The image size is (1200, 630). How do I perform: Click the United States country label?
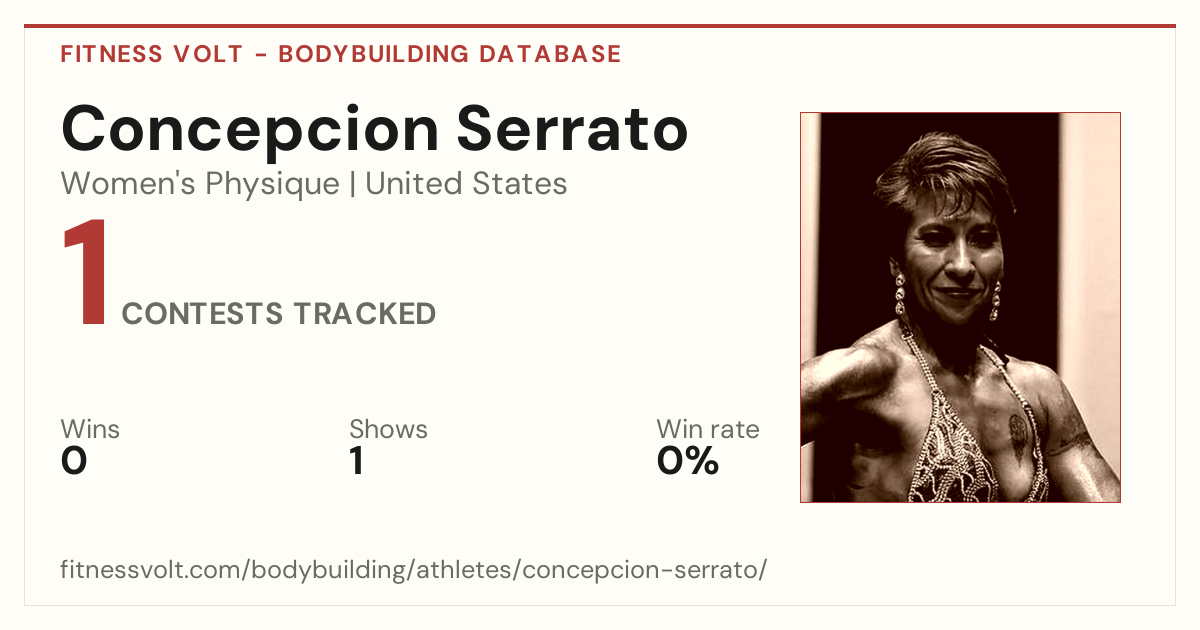[466, 184]
